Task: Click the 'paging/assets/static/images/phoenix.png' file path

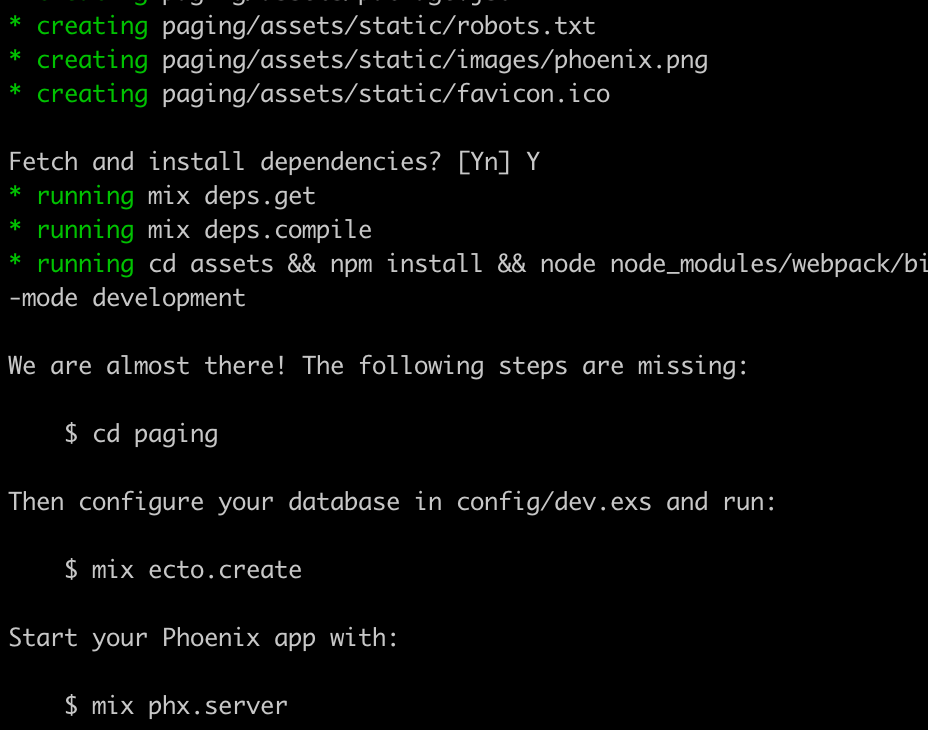Action: click(435, 60)
